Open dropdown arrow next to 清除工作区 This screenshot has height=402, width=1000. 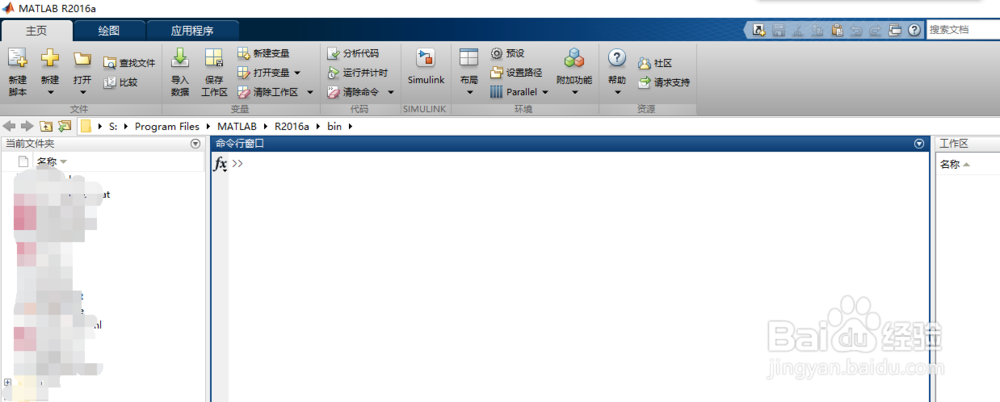pyautogui.click(x=310, y=92)
